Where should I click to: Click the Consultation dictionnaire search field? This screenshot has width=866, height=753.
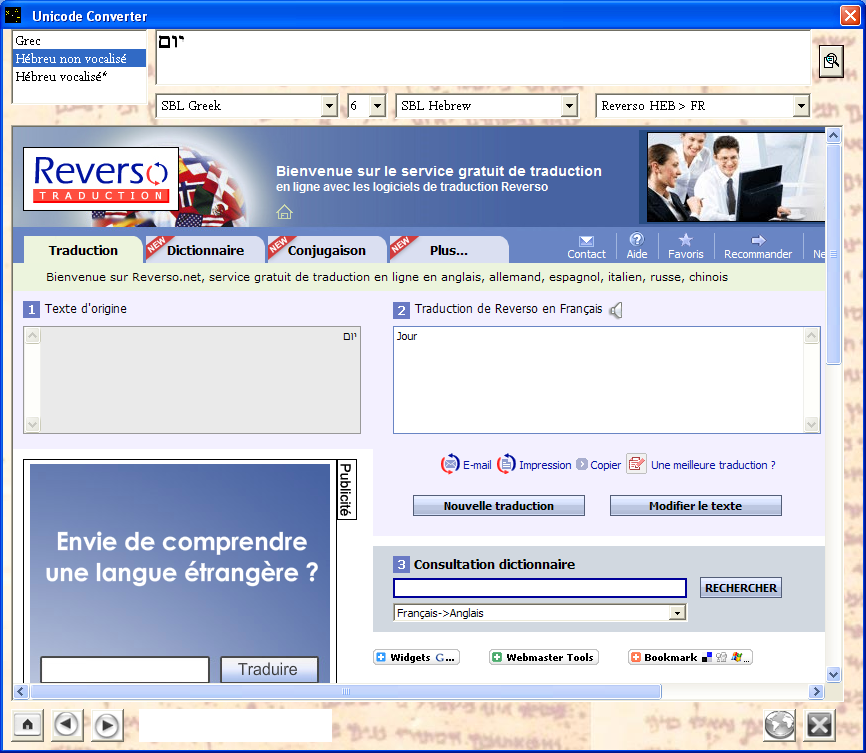click(540, 588)
